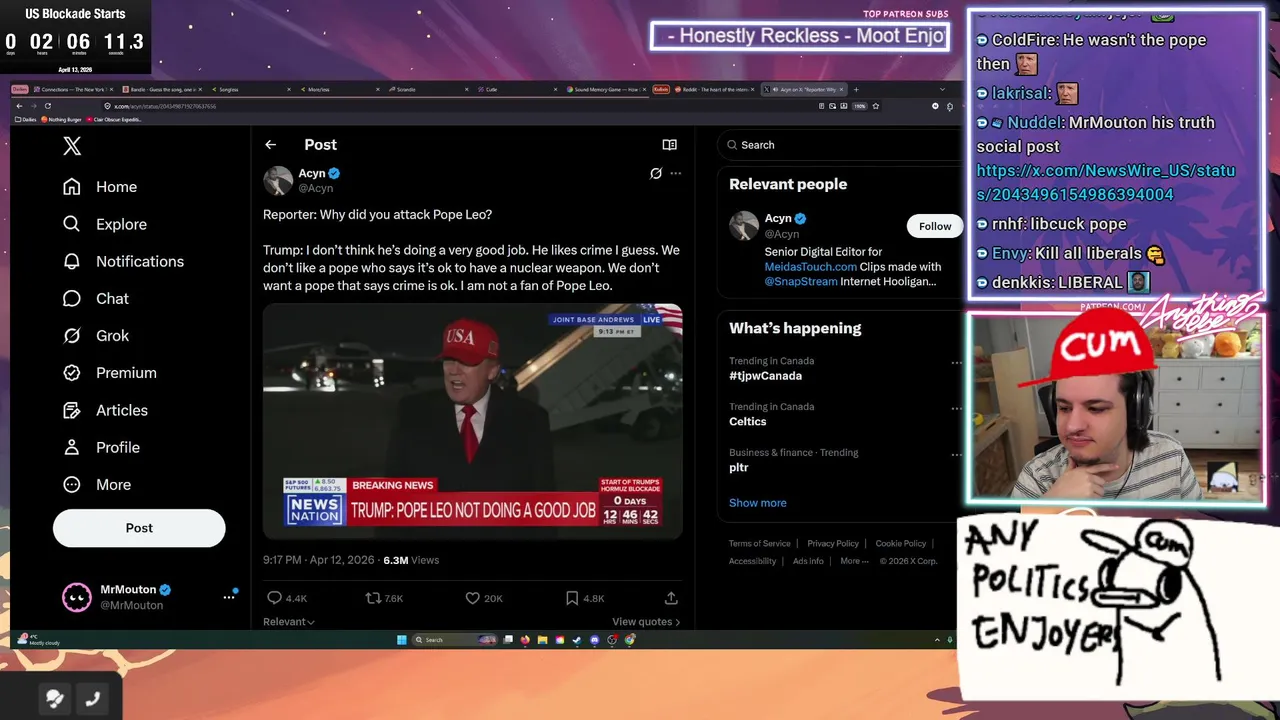Open MeidasTouch.com link in Acyn's bio
The image size is (1280, 720).
point(811,267)
